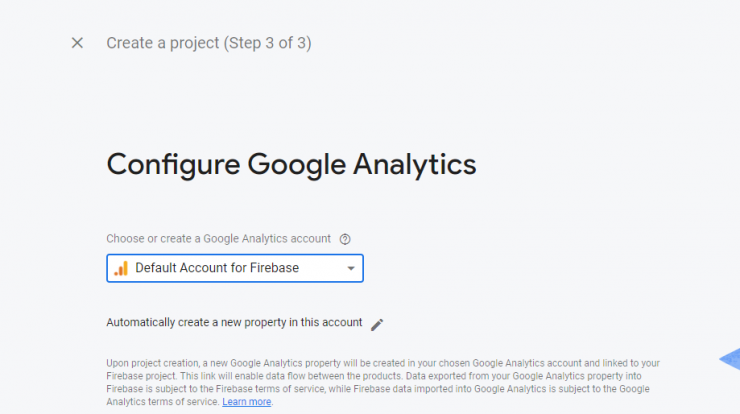Image resolution: width=740 pixels, height=414 pixels.
Task: Click the blue shape at right edge
Action: coord(731,359)
